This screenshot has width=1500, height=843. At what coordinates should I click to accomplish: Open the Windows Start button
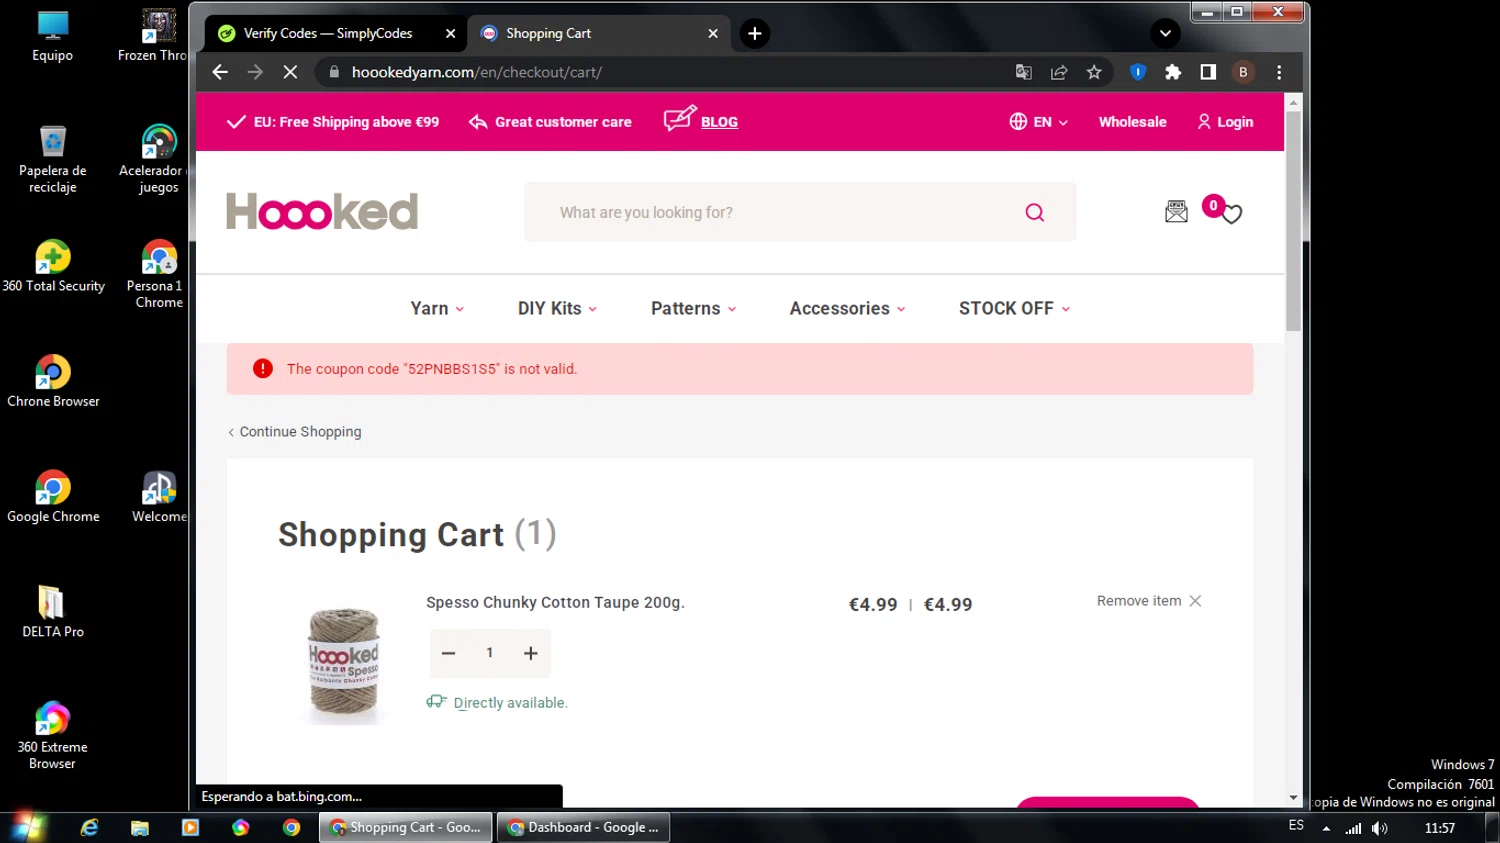(27, 827)
